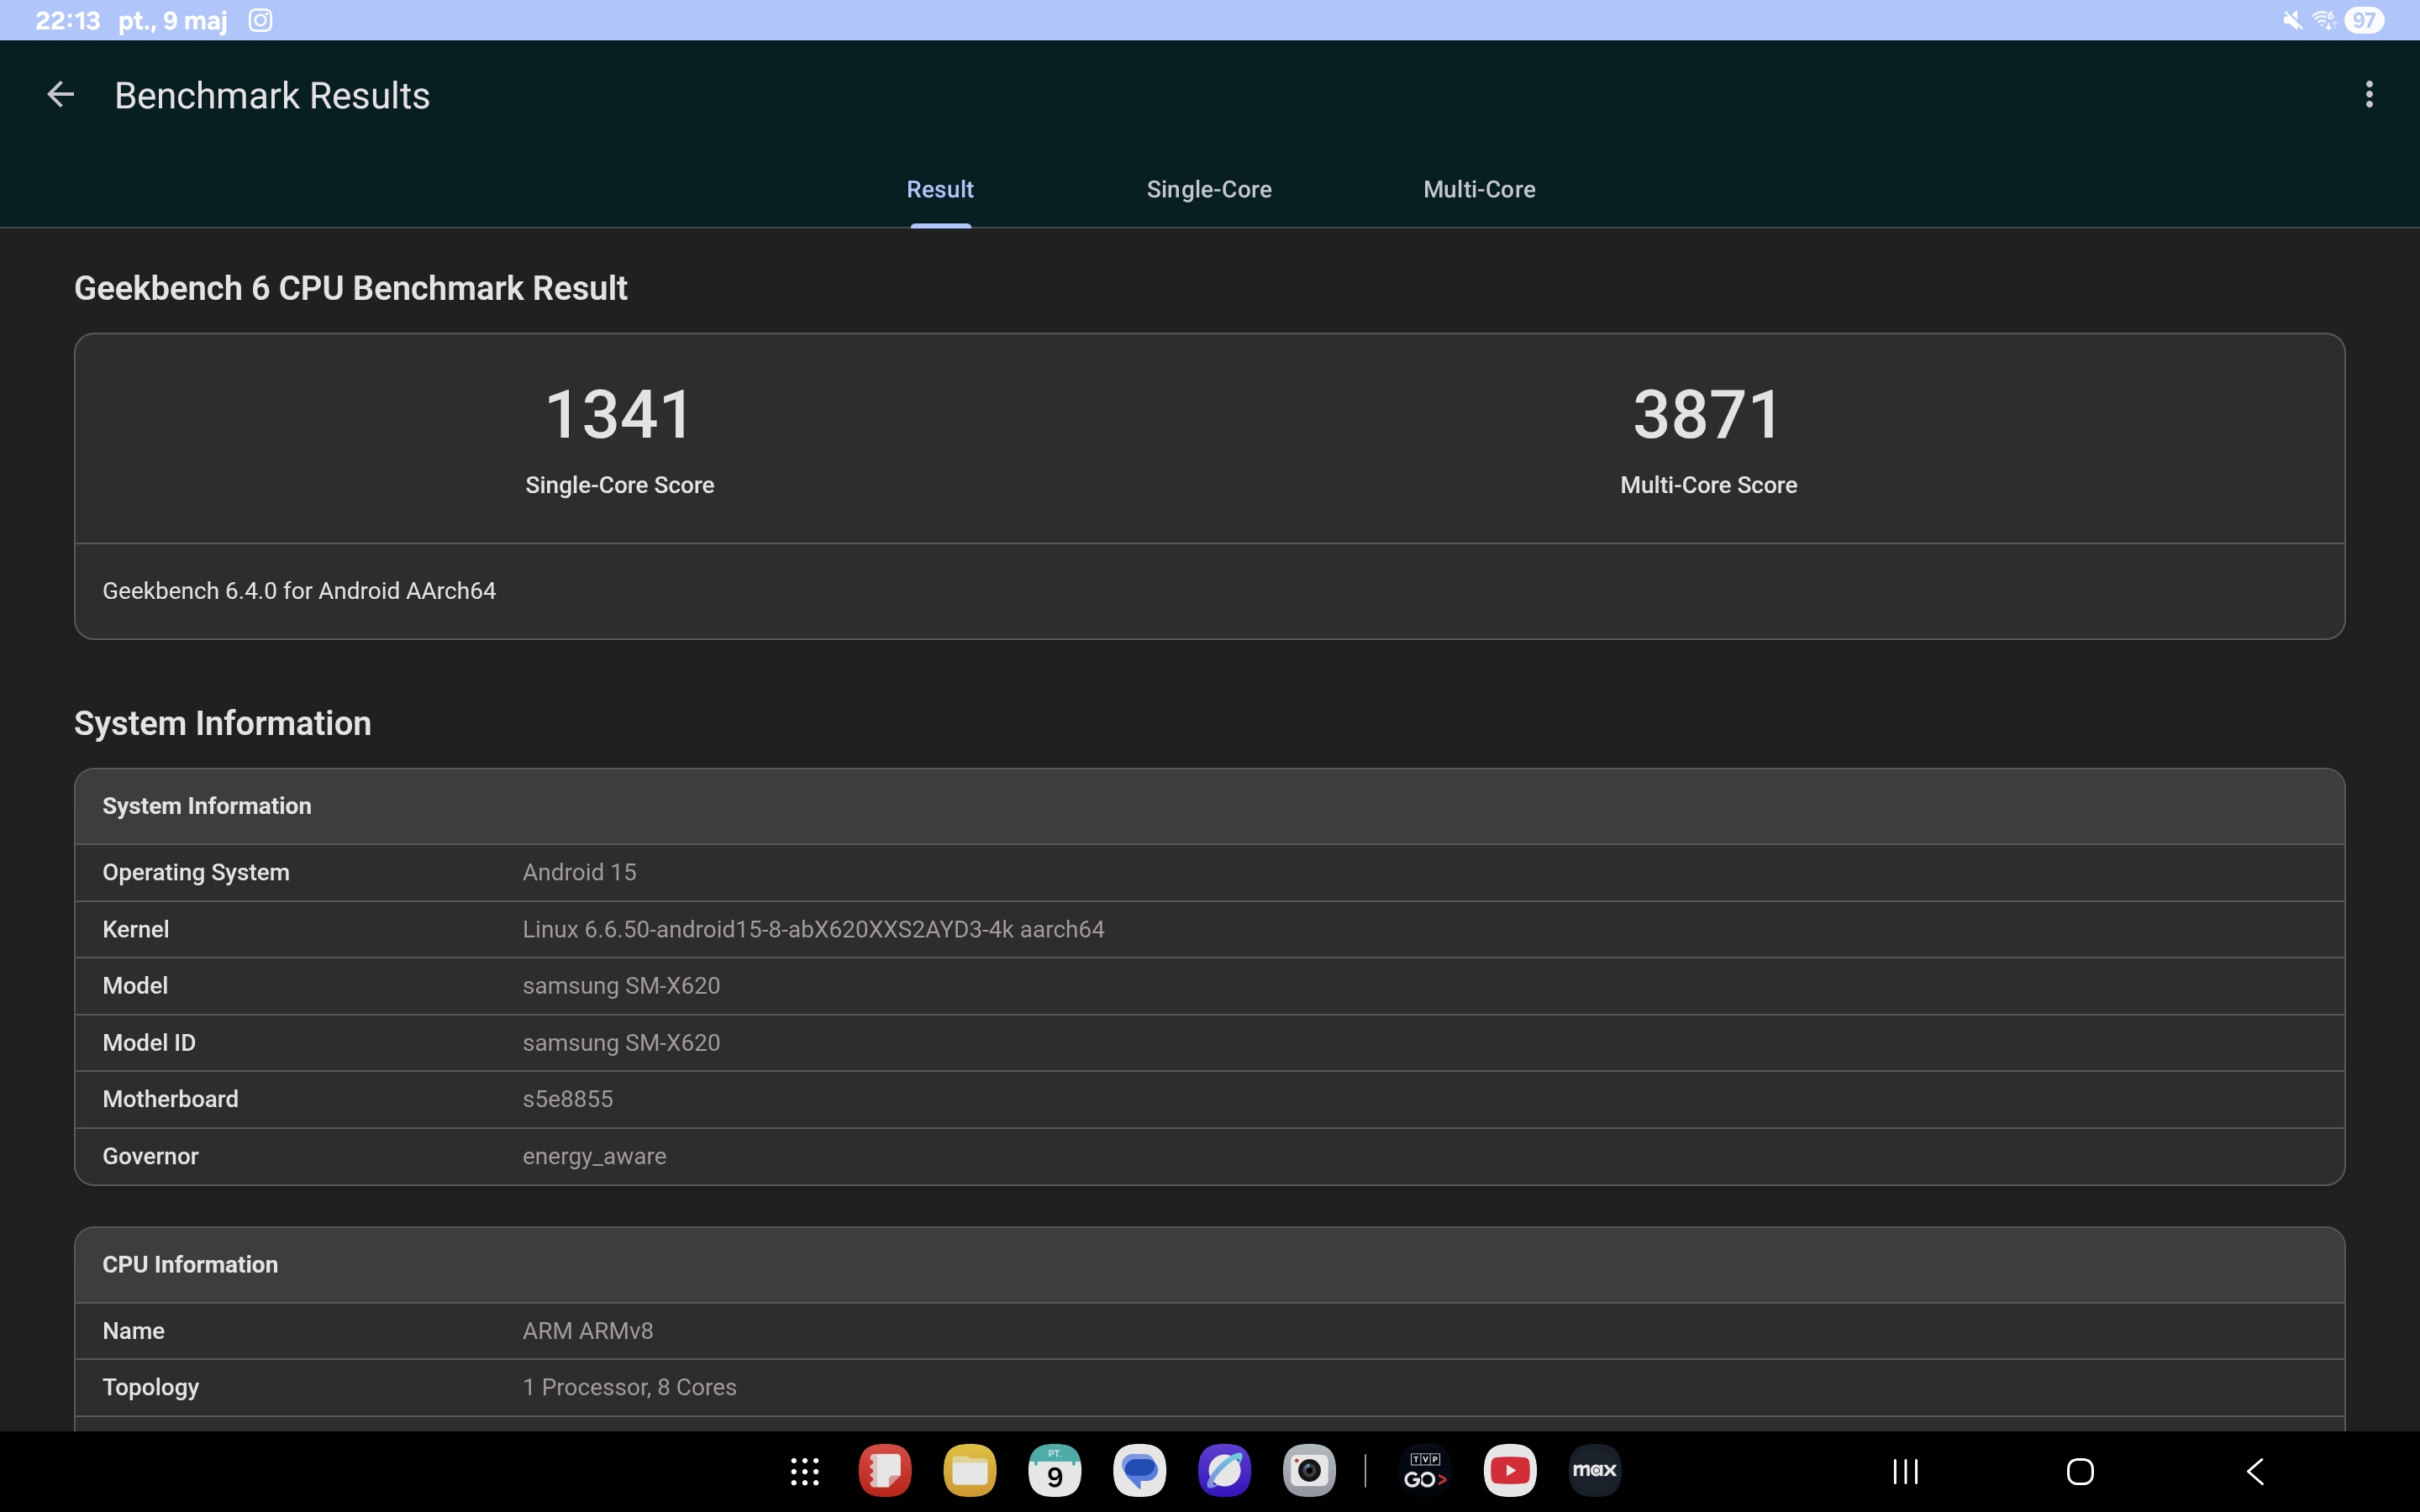Tap the Operating System row label

[x=196, y=872]
